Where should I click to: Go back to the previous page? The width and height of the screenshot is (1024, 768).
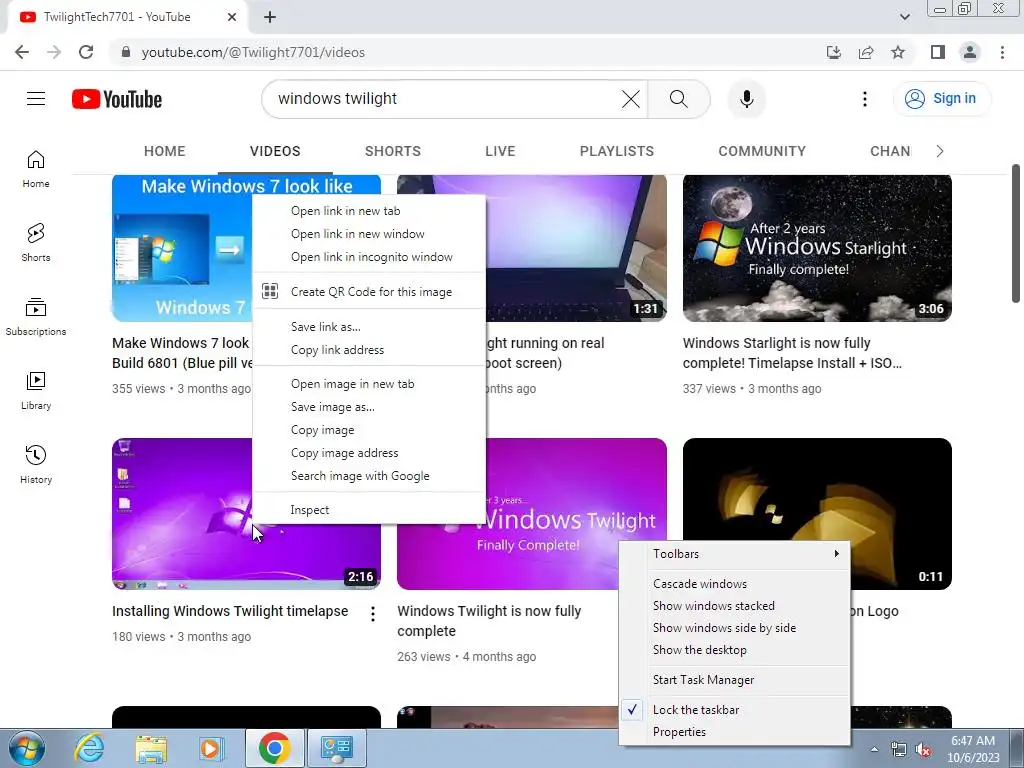[x=22, y=52]
